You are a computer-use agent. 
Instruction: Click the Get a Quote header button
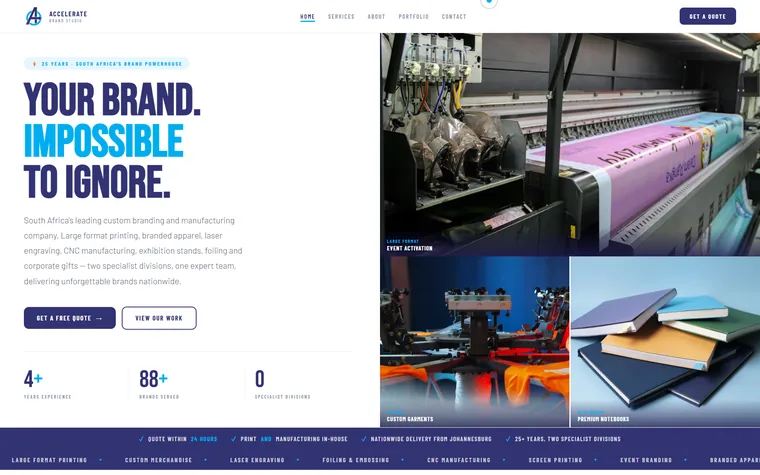pos(708,16)
